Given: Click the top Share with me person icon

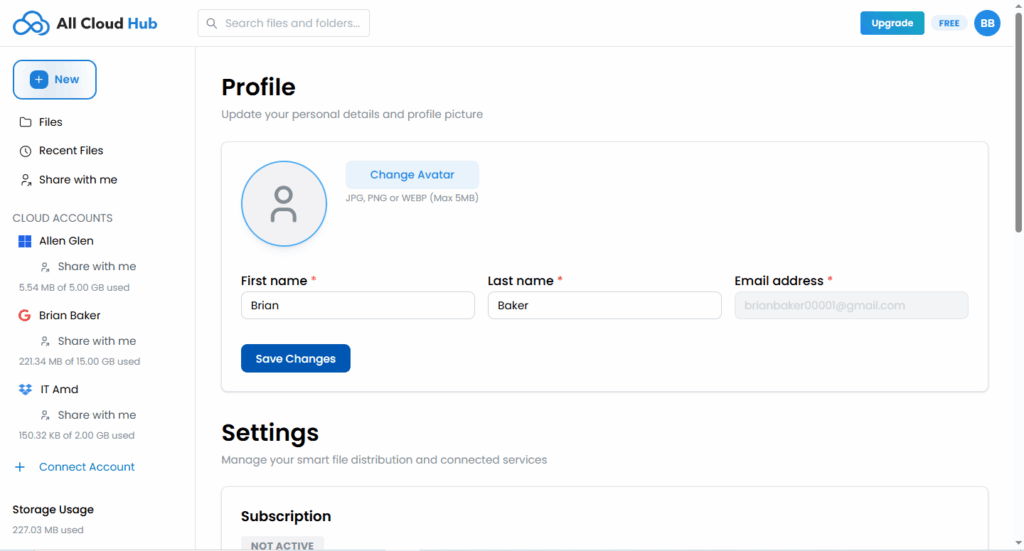Looking at the screenshot, I should 25,180.
